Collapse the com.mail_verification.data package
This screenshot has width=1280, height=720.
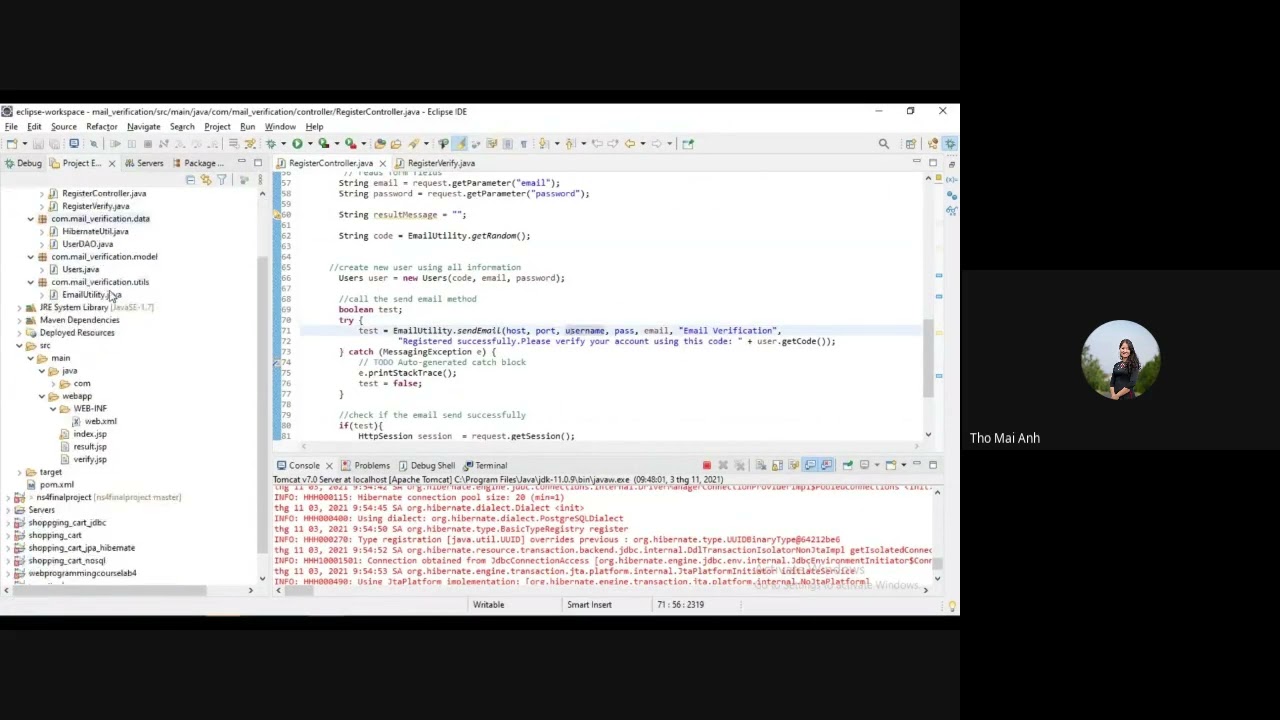coord(31,218)
